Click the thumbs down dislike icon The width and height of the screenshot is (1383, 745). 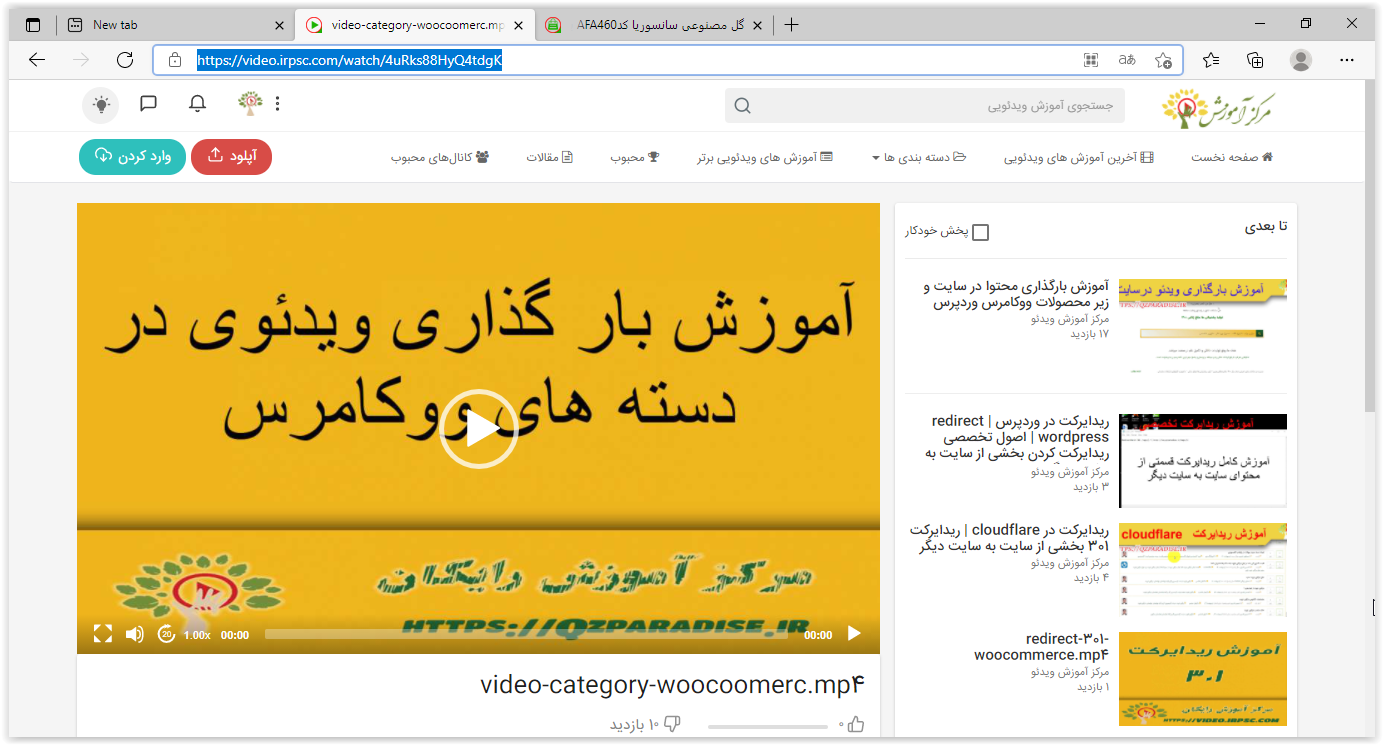pyautogui.click(x=672, y=724)
